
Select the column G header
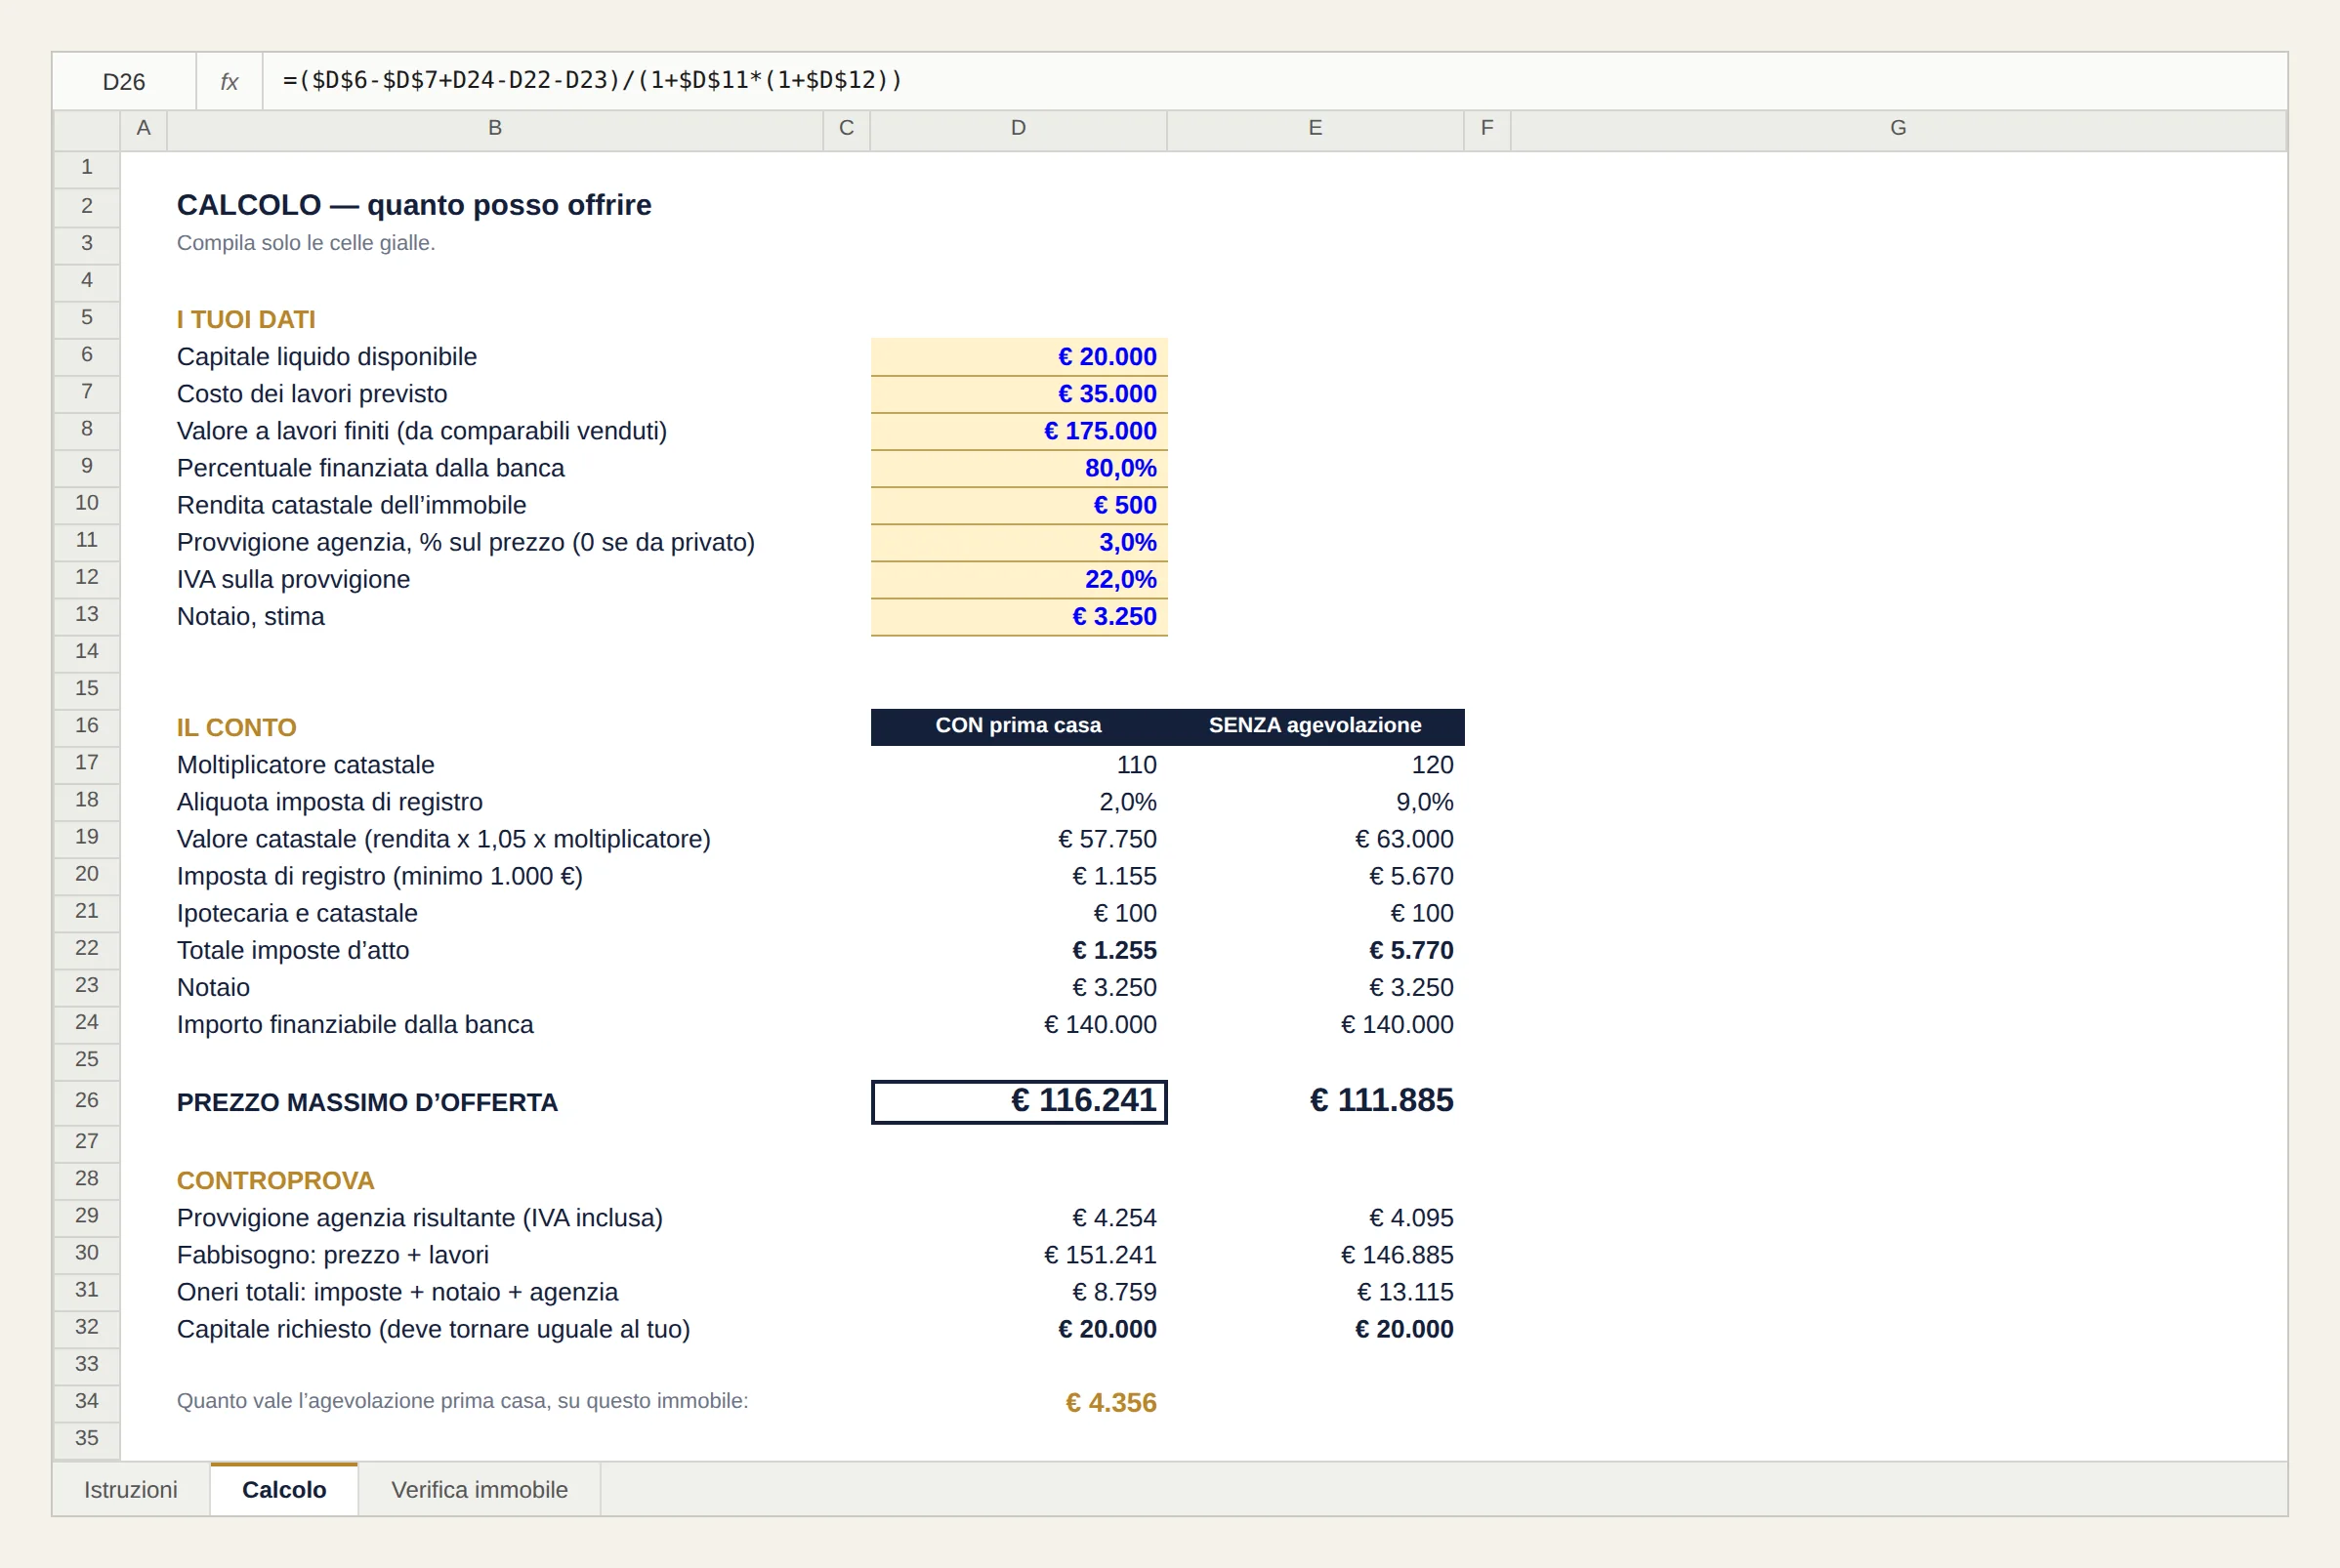1898,128
